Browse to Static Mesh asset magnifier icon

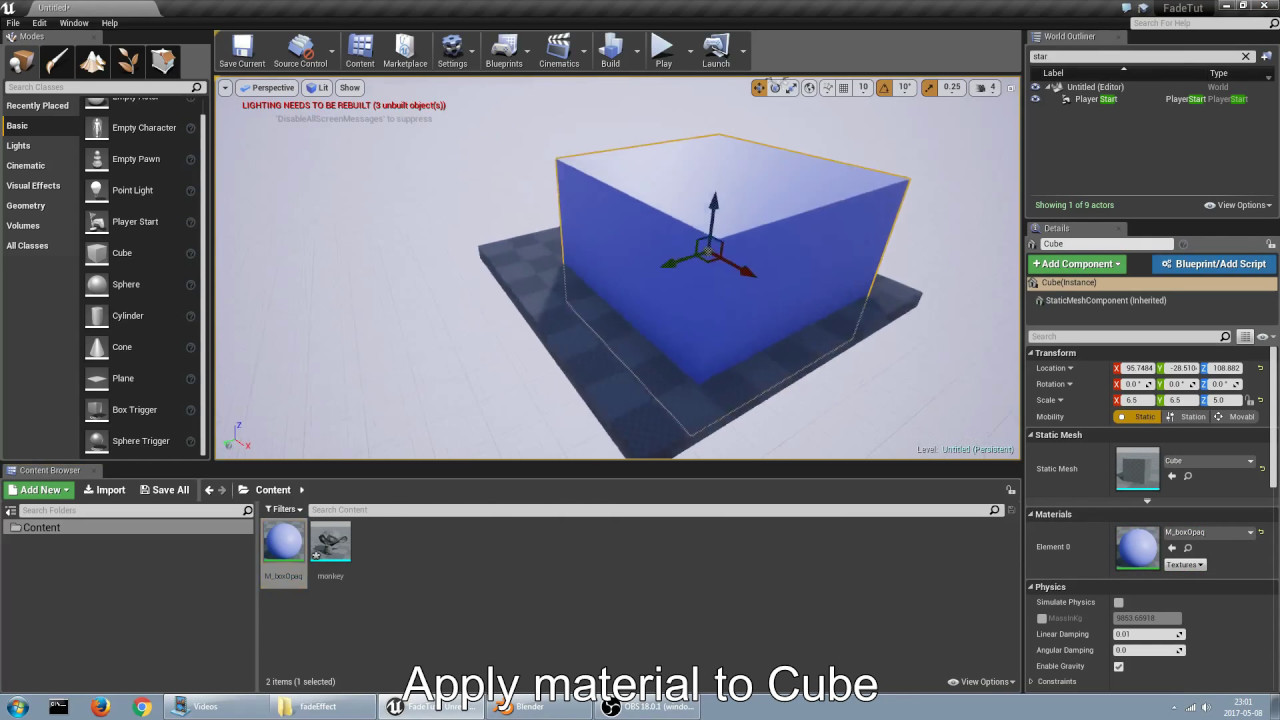(1187, 476)
